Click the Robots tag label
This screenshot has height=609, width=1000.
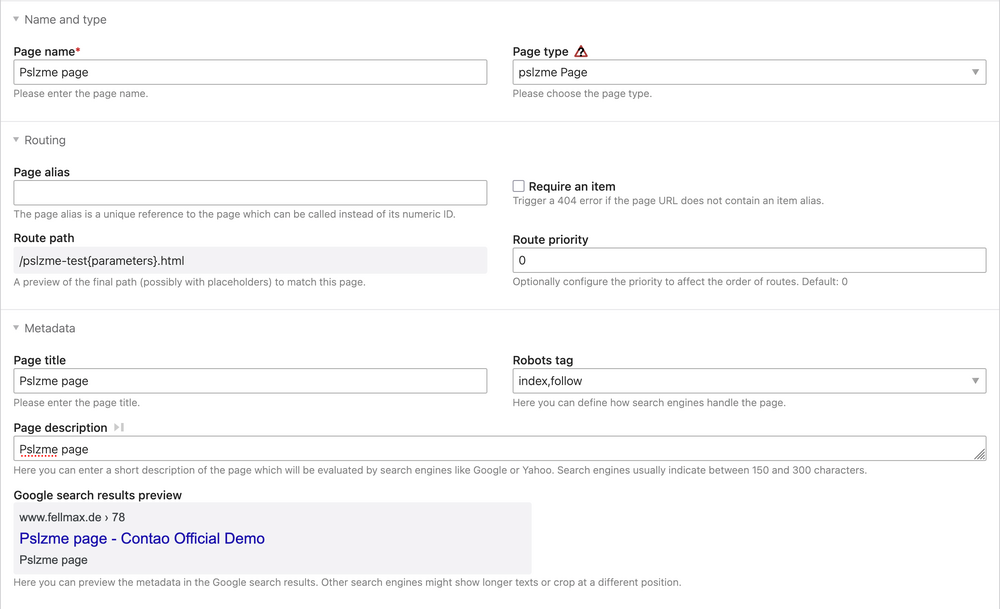tap(543, 360)
